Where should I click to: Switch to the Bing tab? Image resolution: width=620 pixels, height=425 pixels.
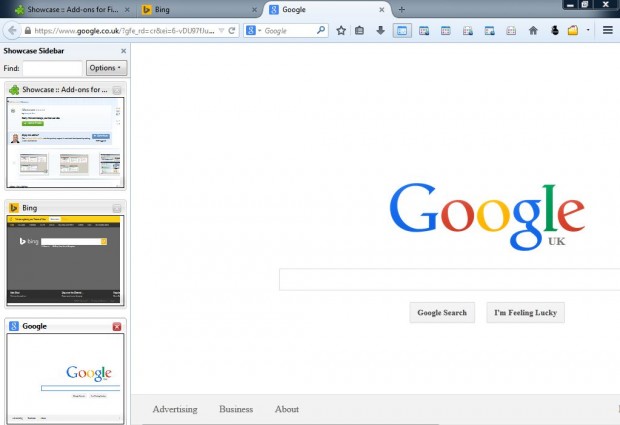[190, 10]
